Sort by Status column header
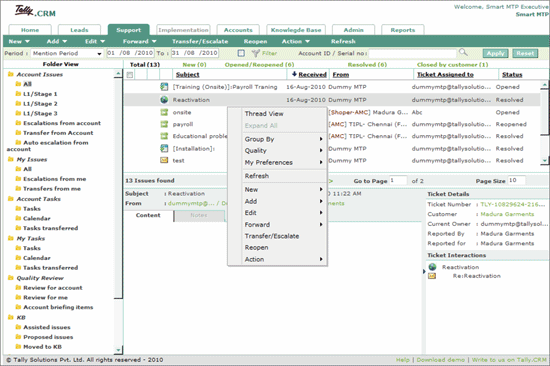This screenshot has height=366, width=550. pyautogui.click(x=512, y=74)
